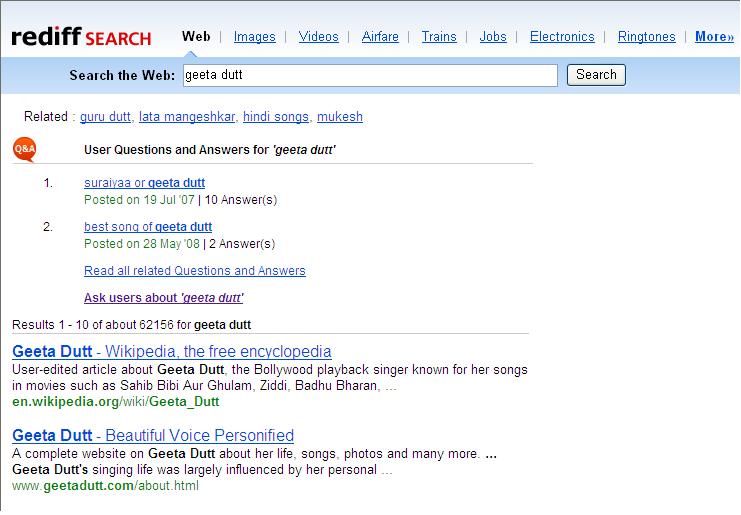Open related search 'hindi songs'
Viewport: 741px width, 515px height.
276,116
